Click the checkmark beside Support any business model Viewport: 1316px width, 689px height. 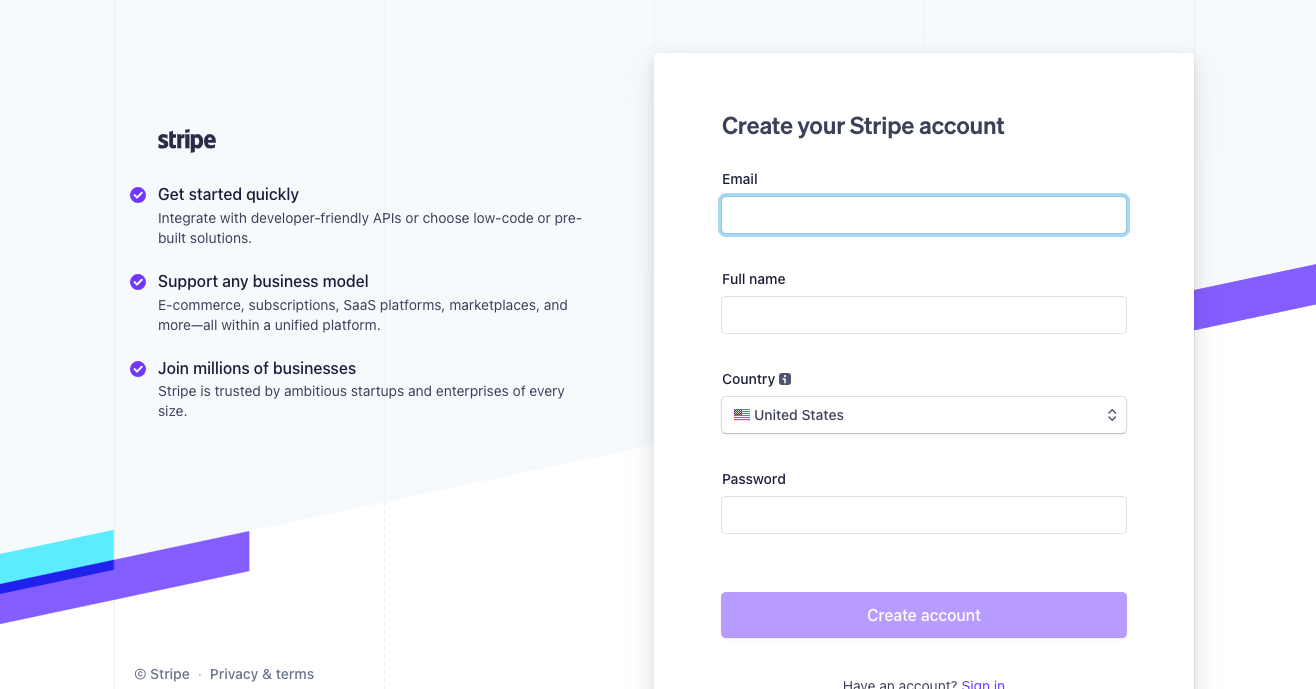pyautogui.click(x=138, y=282)
